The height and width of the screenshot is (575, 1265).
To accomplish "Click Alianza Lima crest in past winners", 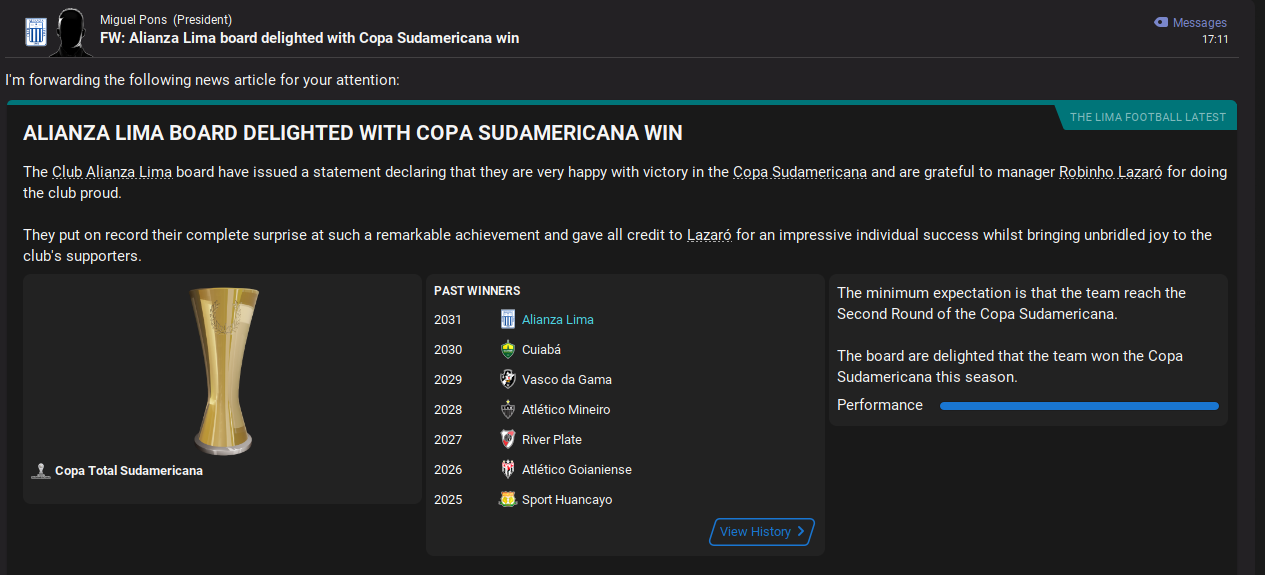I will coord(508,320).
